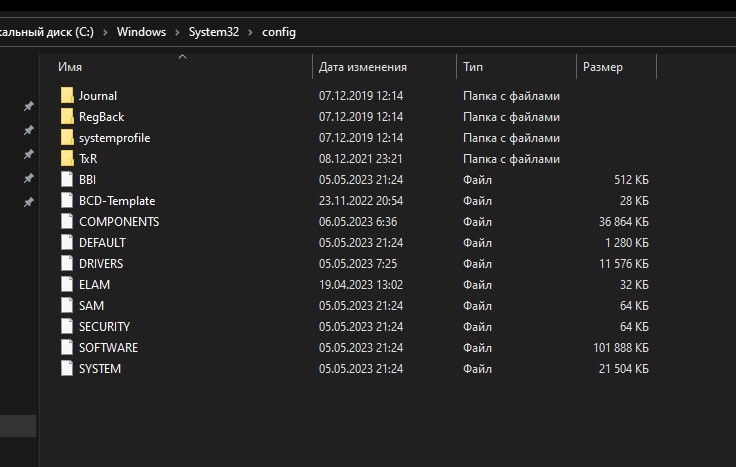Select the SOFTWARE file name
The height and width of the screenshot is (467, 736).
click(x=108, y=348)
